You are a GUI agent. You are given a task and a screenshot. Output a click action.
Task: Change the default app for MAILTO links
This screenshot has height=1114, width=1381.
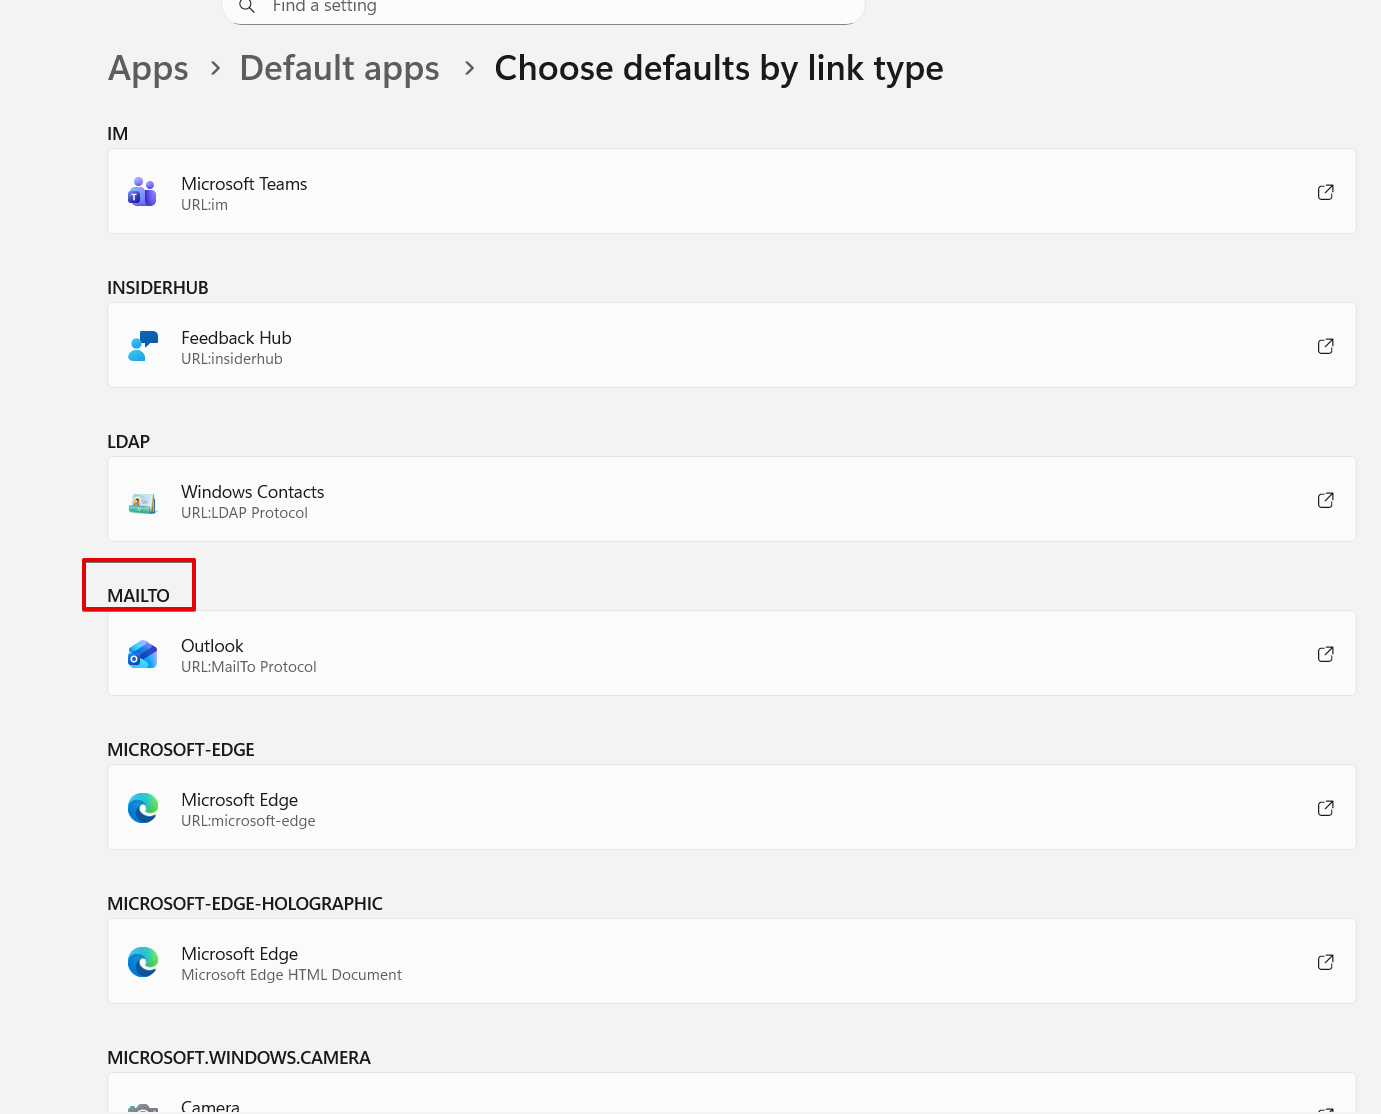tap(732, 654)
